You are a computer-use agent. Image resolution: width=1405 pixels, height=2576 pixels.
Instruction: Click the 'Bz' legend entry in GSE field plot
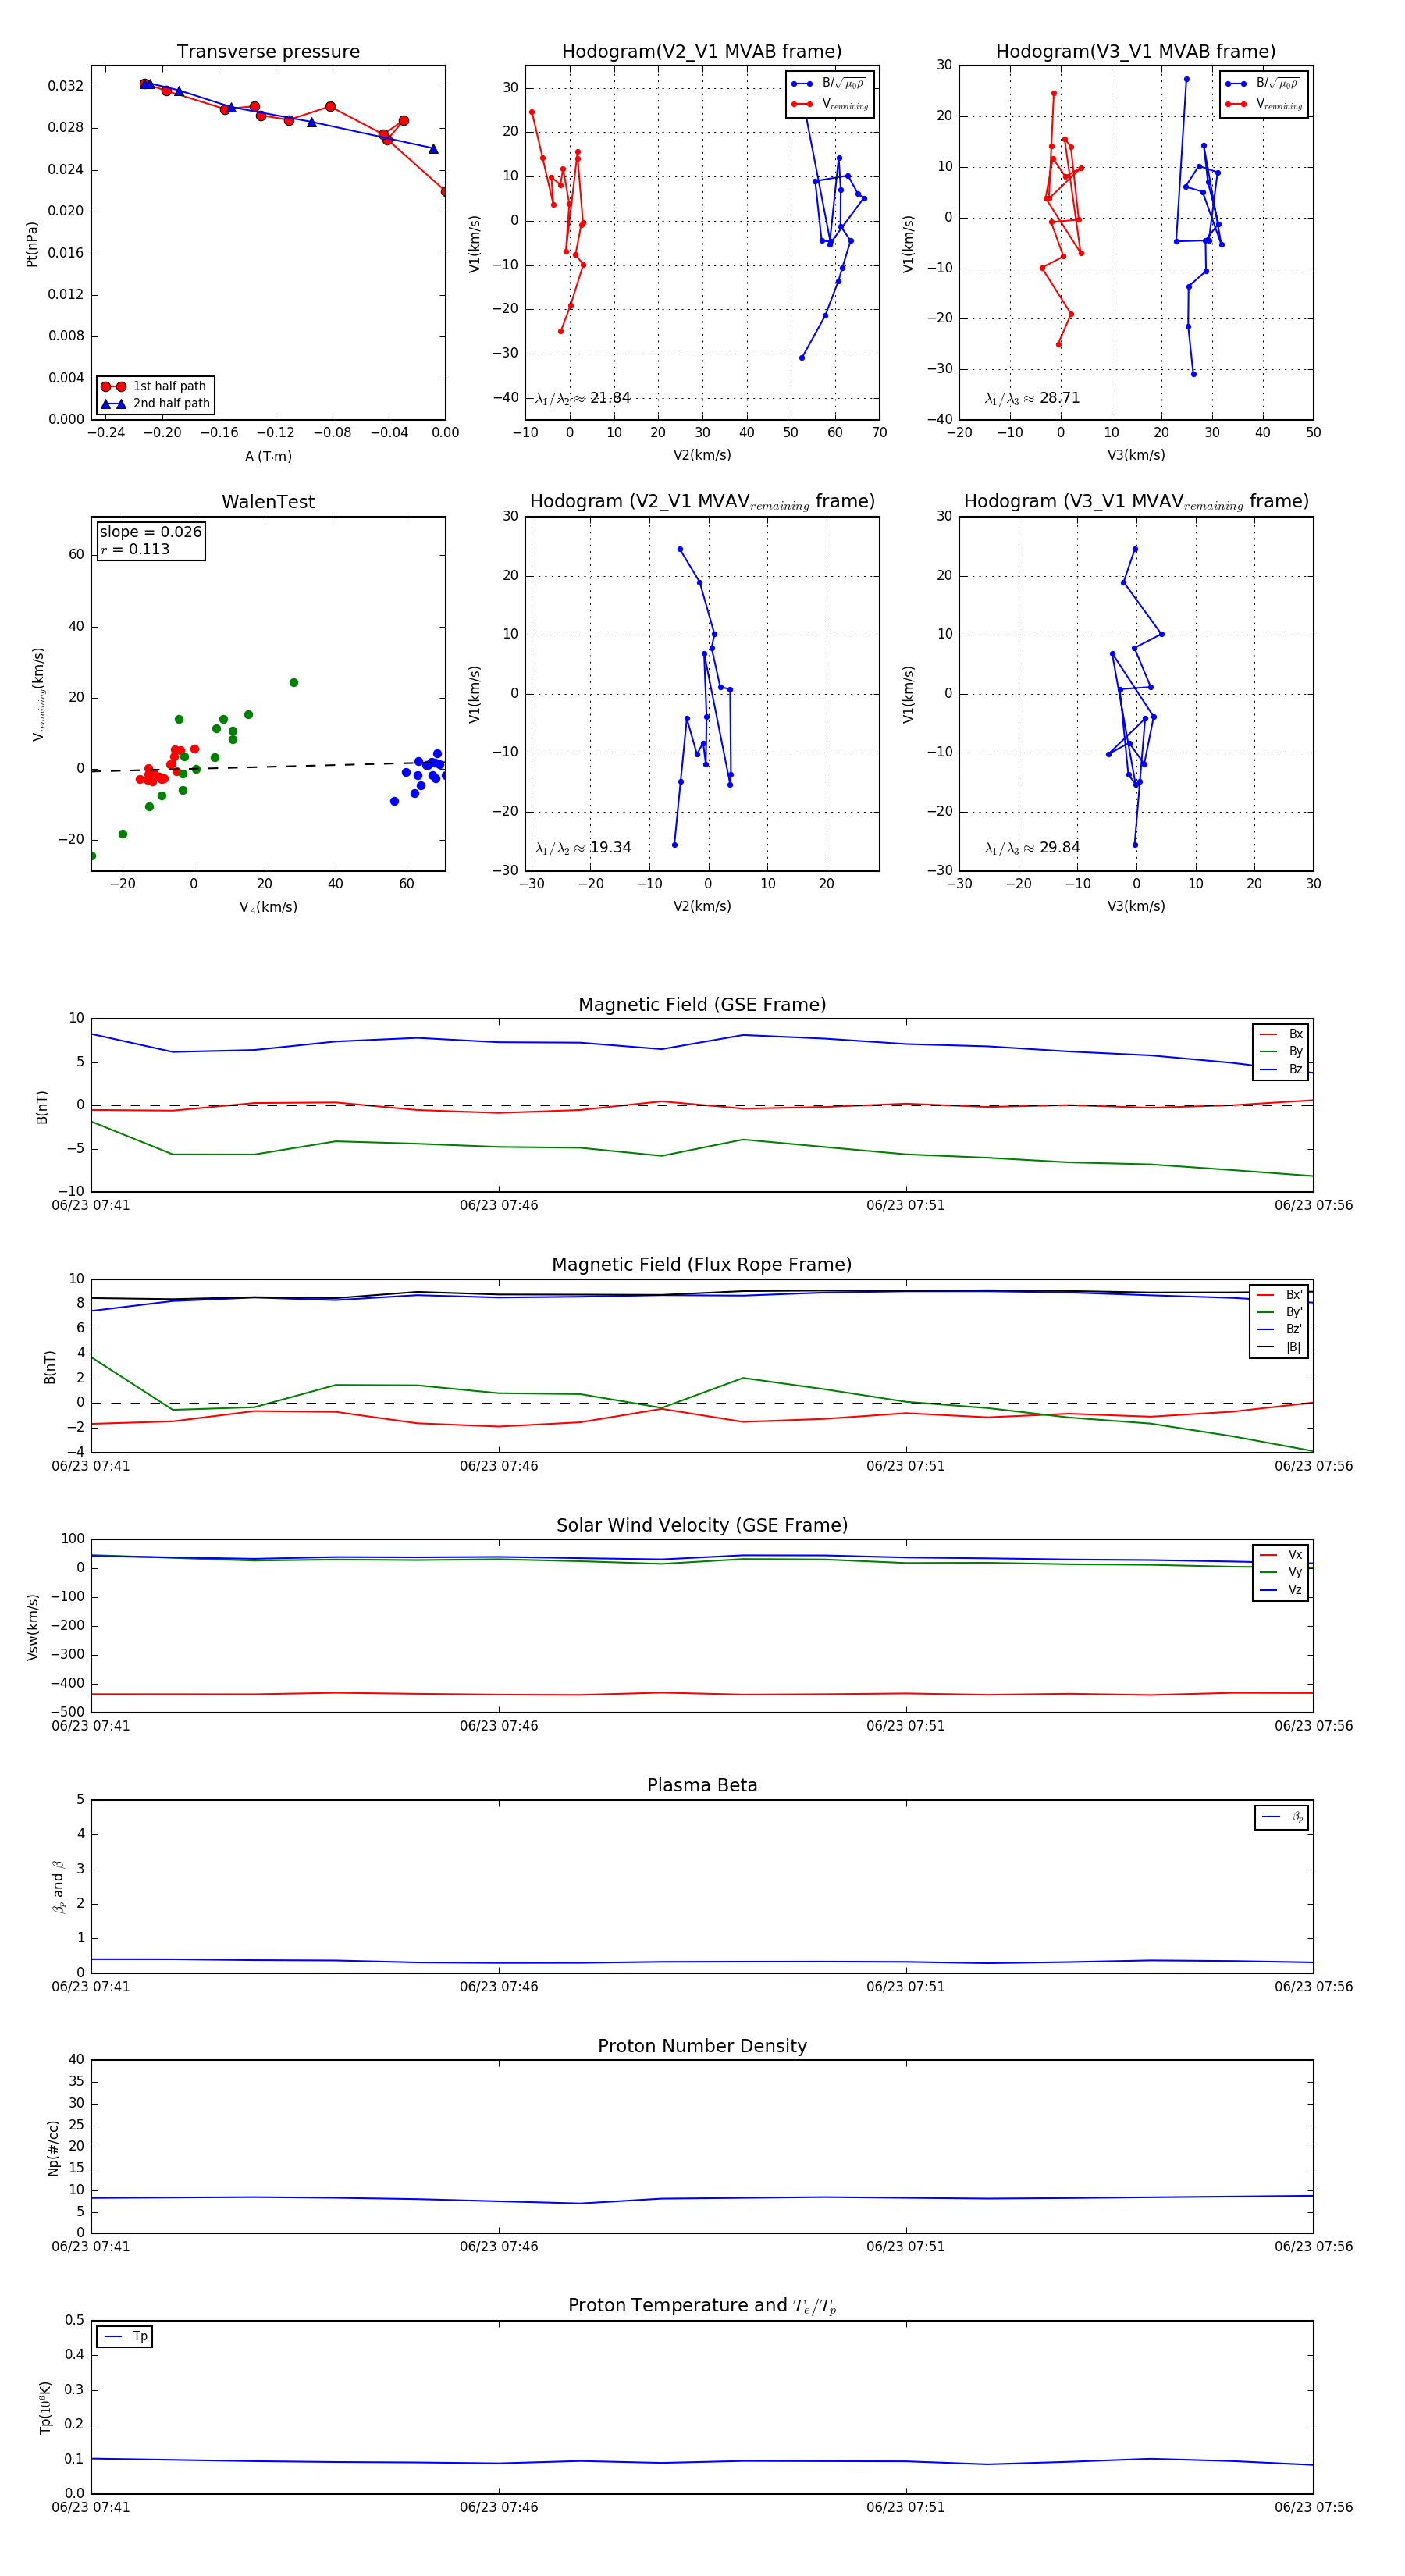pos(1281,1069)
